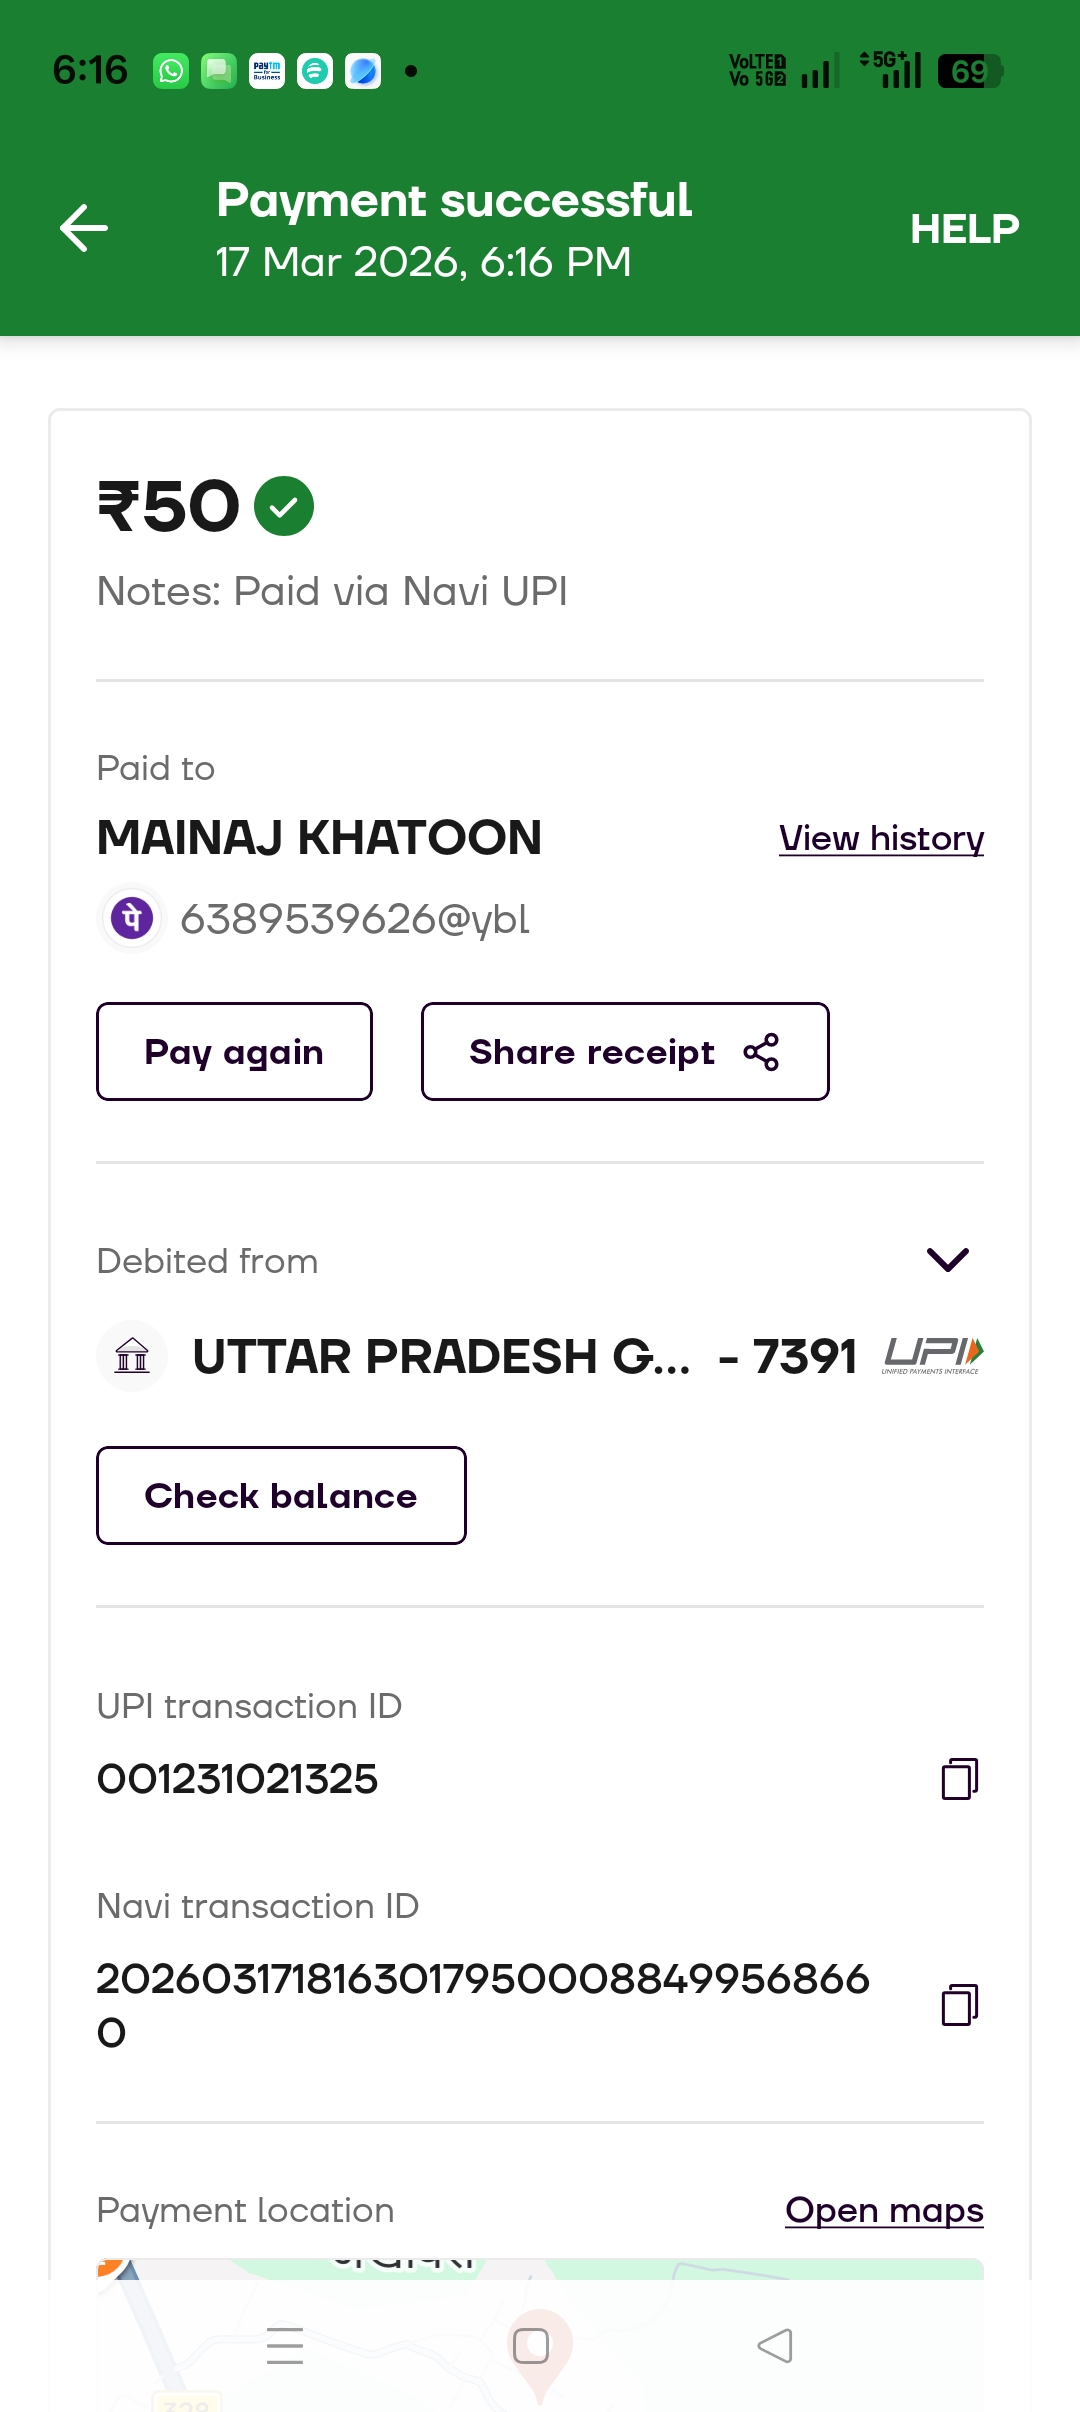Tap the Share receipt button
1080x2412 pixels.
(625, 1052)
